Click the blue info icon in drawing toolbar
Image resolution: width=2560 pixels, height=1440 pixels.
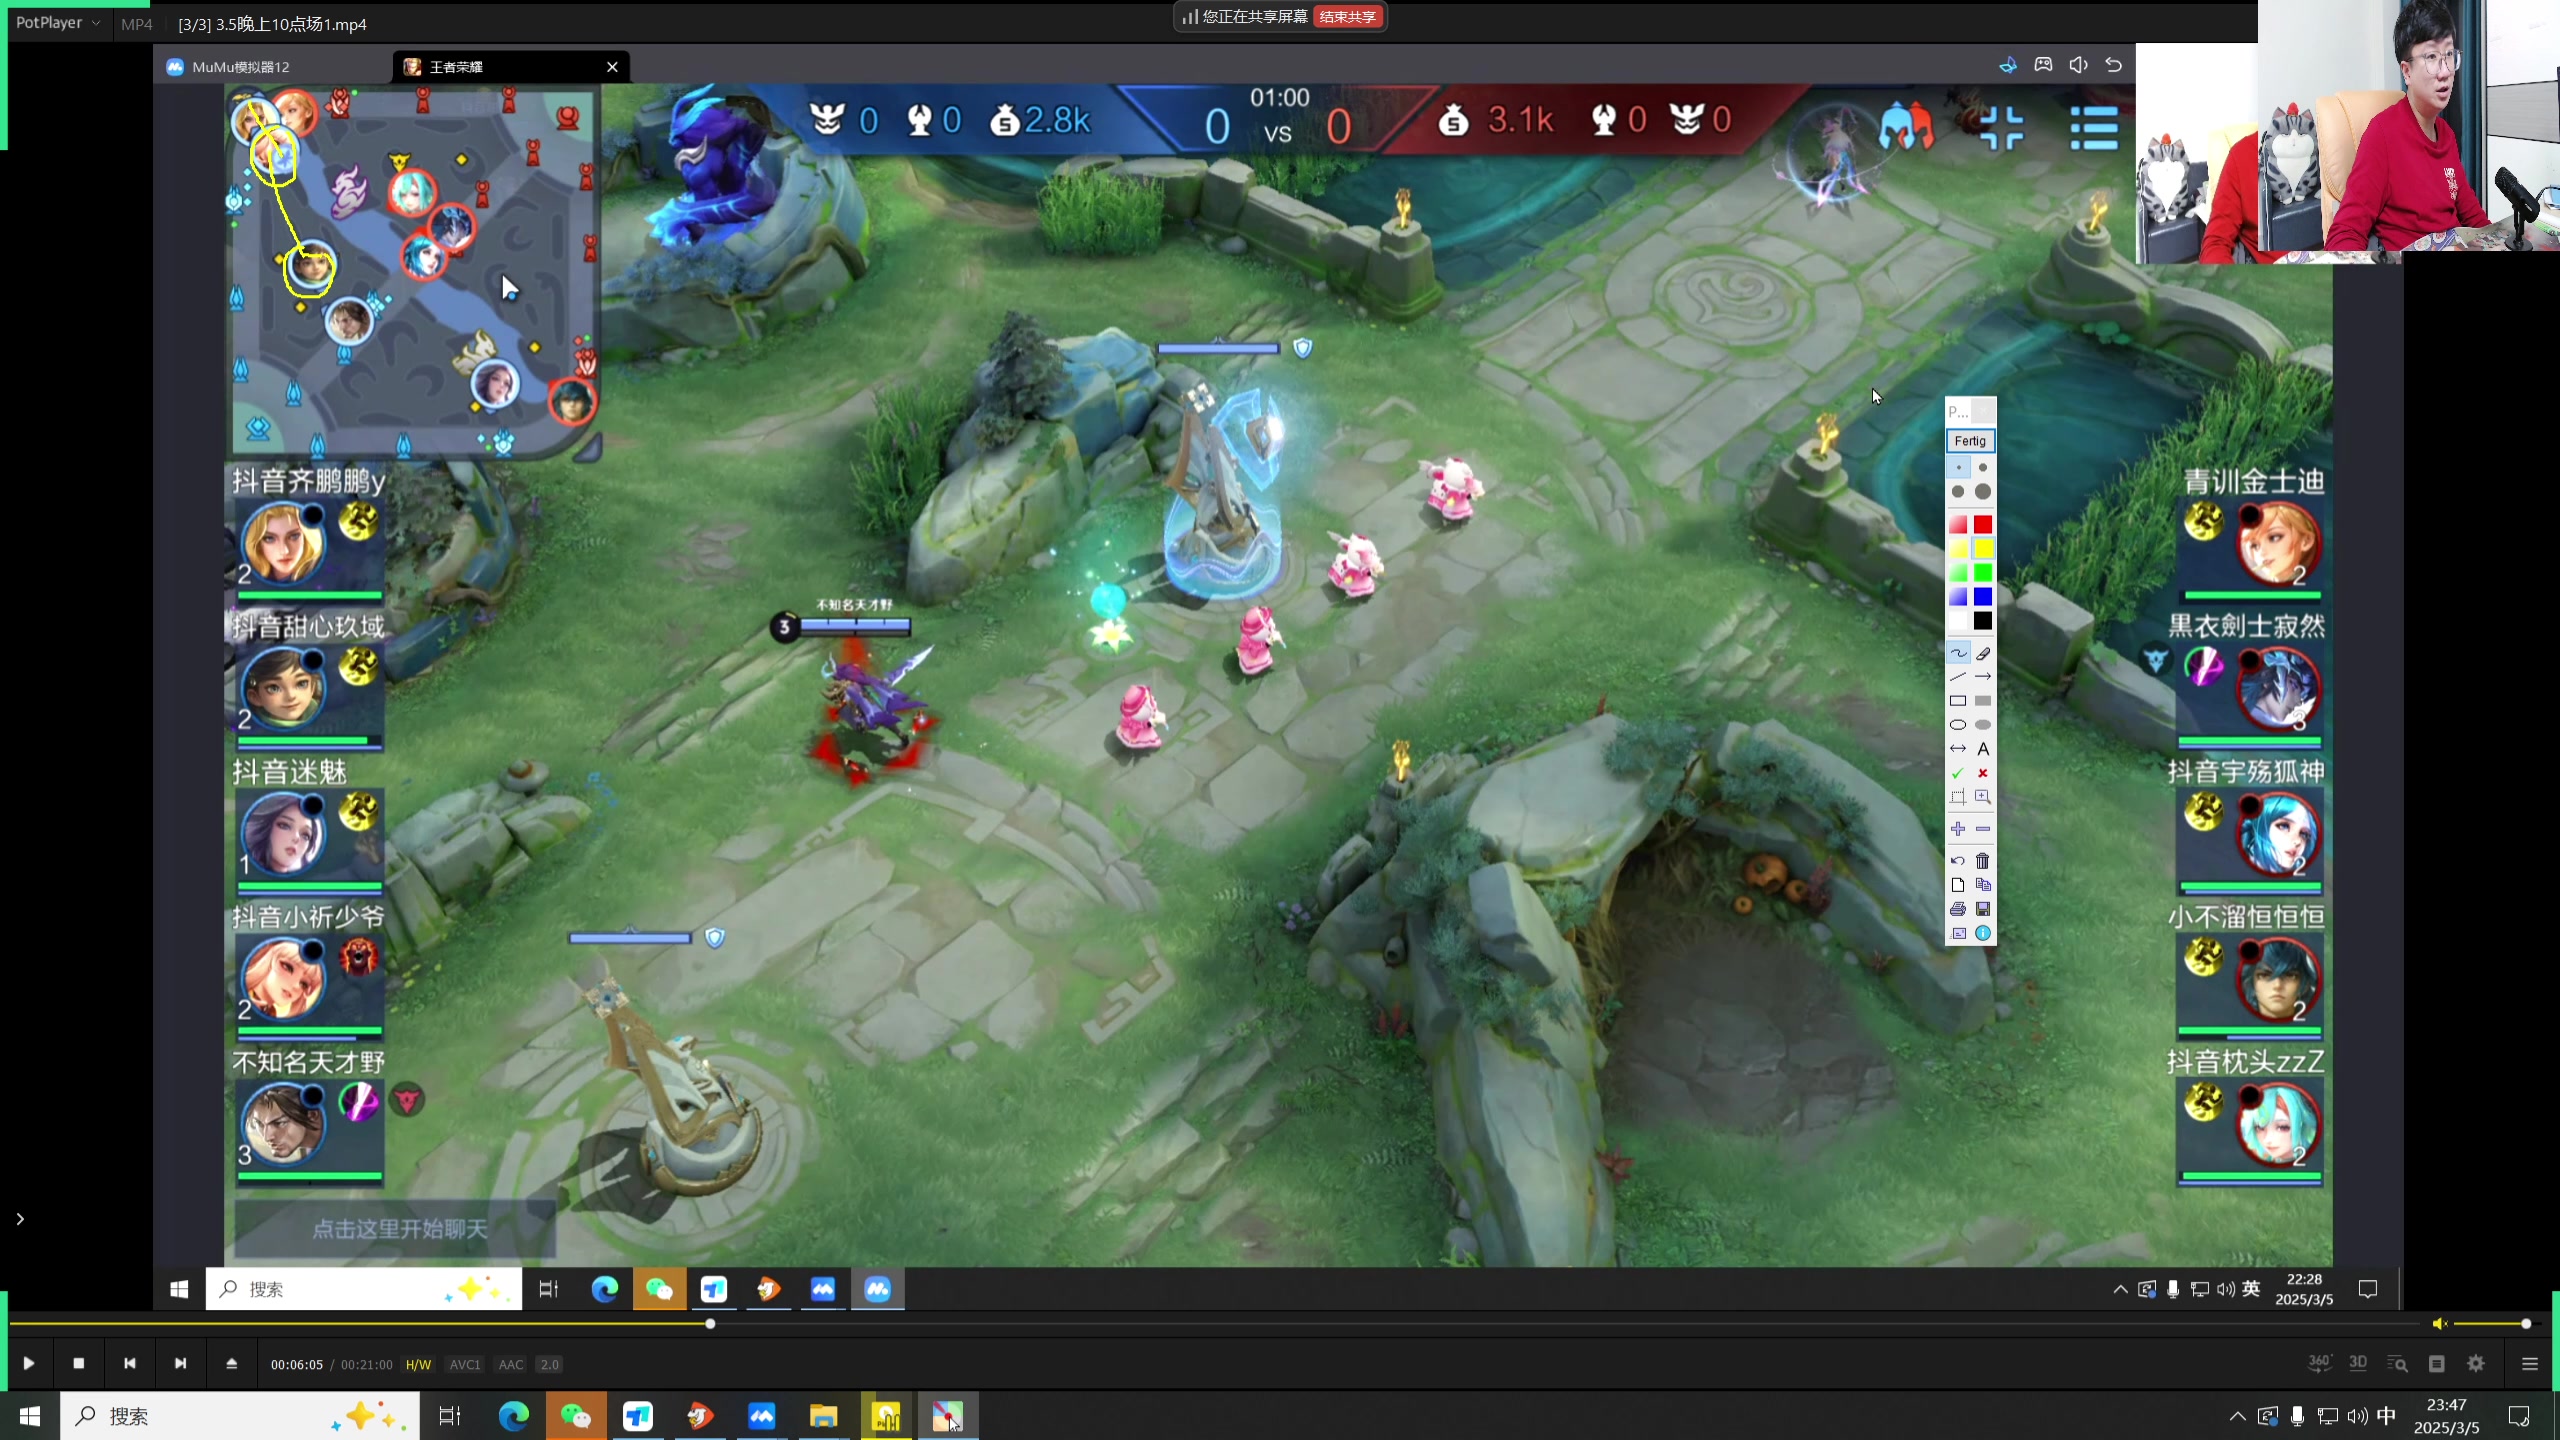pos(1983,933)
